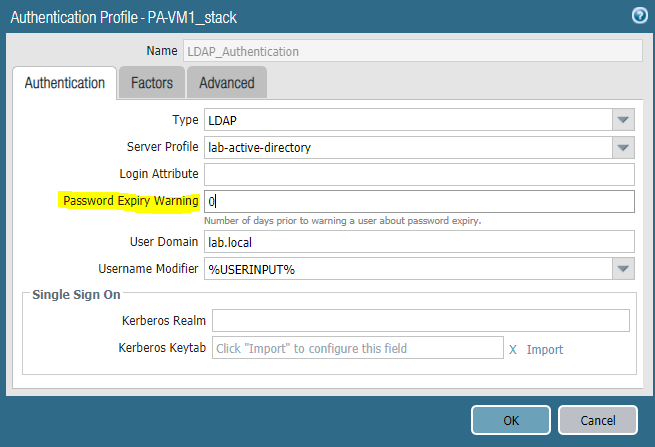Click the Username Modifier box showing %USERINPUT%
655x447 pixels.
408,269
